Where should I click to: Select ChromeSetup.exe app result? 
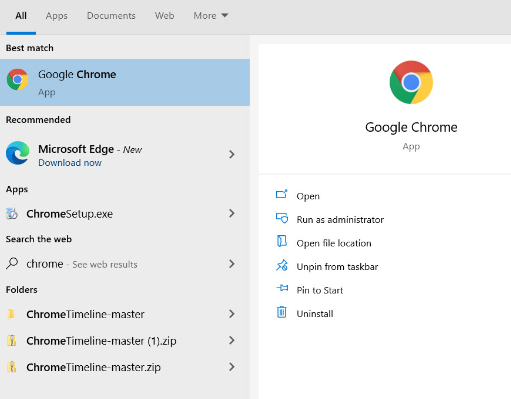click(125, 214)
